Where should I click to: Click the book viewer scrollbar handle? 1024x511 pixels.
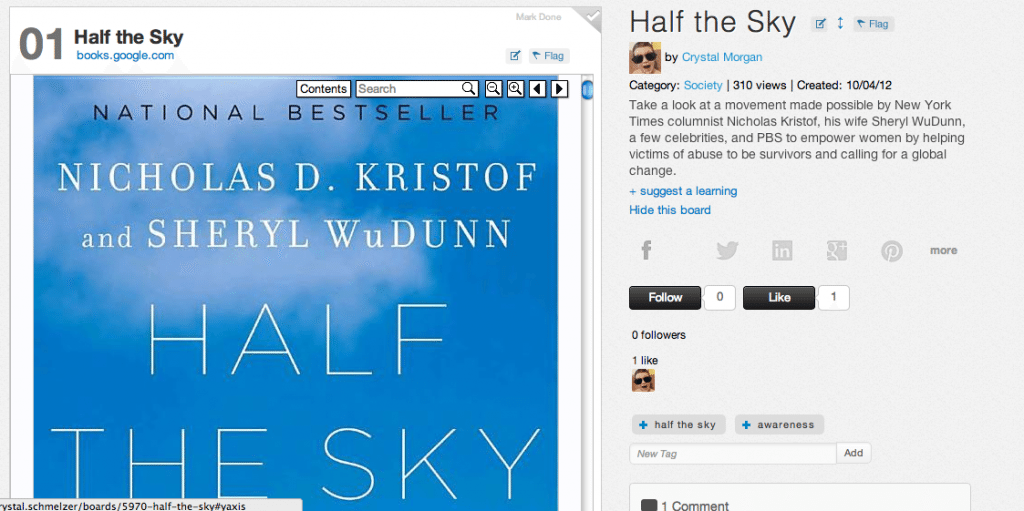point(587,89)
